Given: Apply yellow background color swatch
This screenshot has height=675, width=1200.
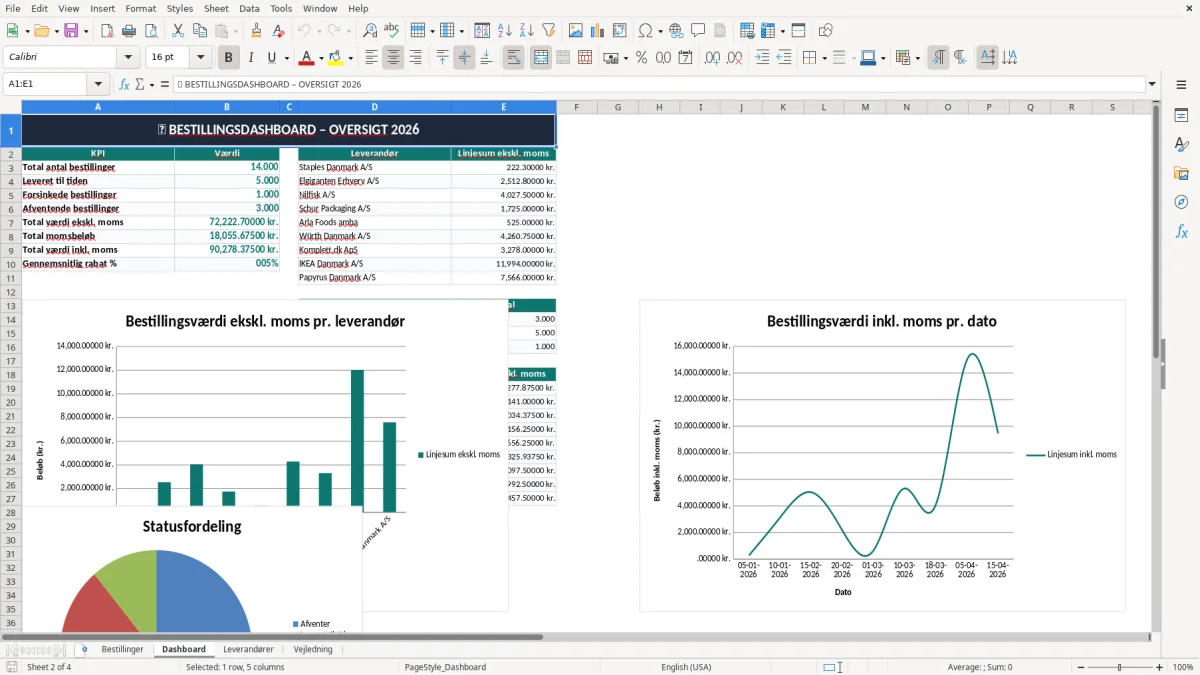Looking at the screenshot, I should pyautogui.click(x=336, y=58).
